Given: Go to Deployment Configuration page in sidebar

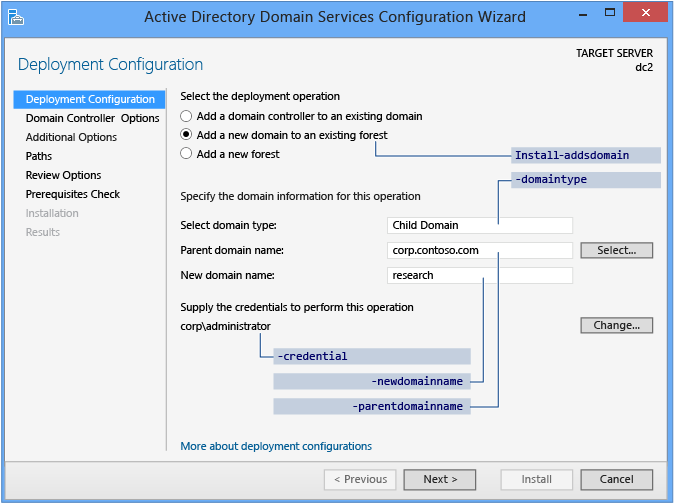Looking at the screenshot, I should pos(89,99).
